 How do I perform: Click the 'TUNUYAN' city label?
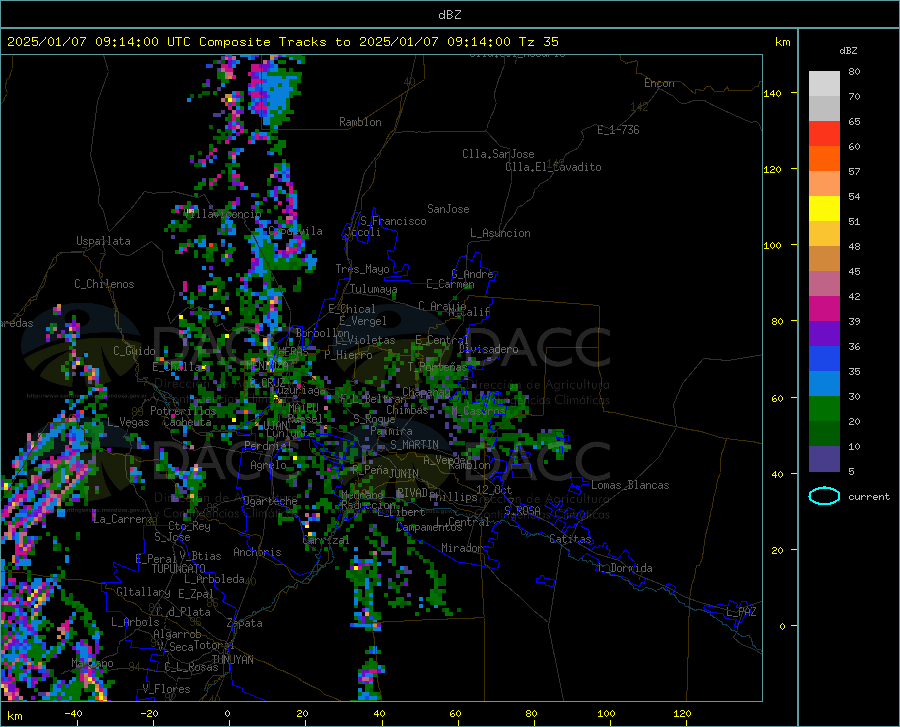232,660
